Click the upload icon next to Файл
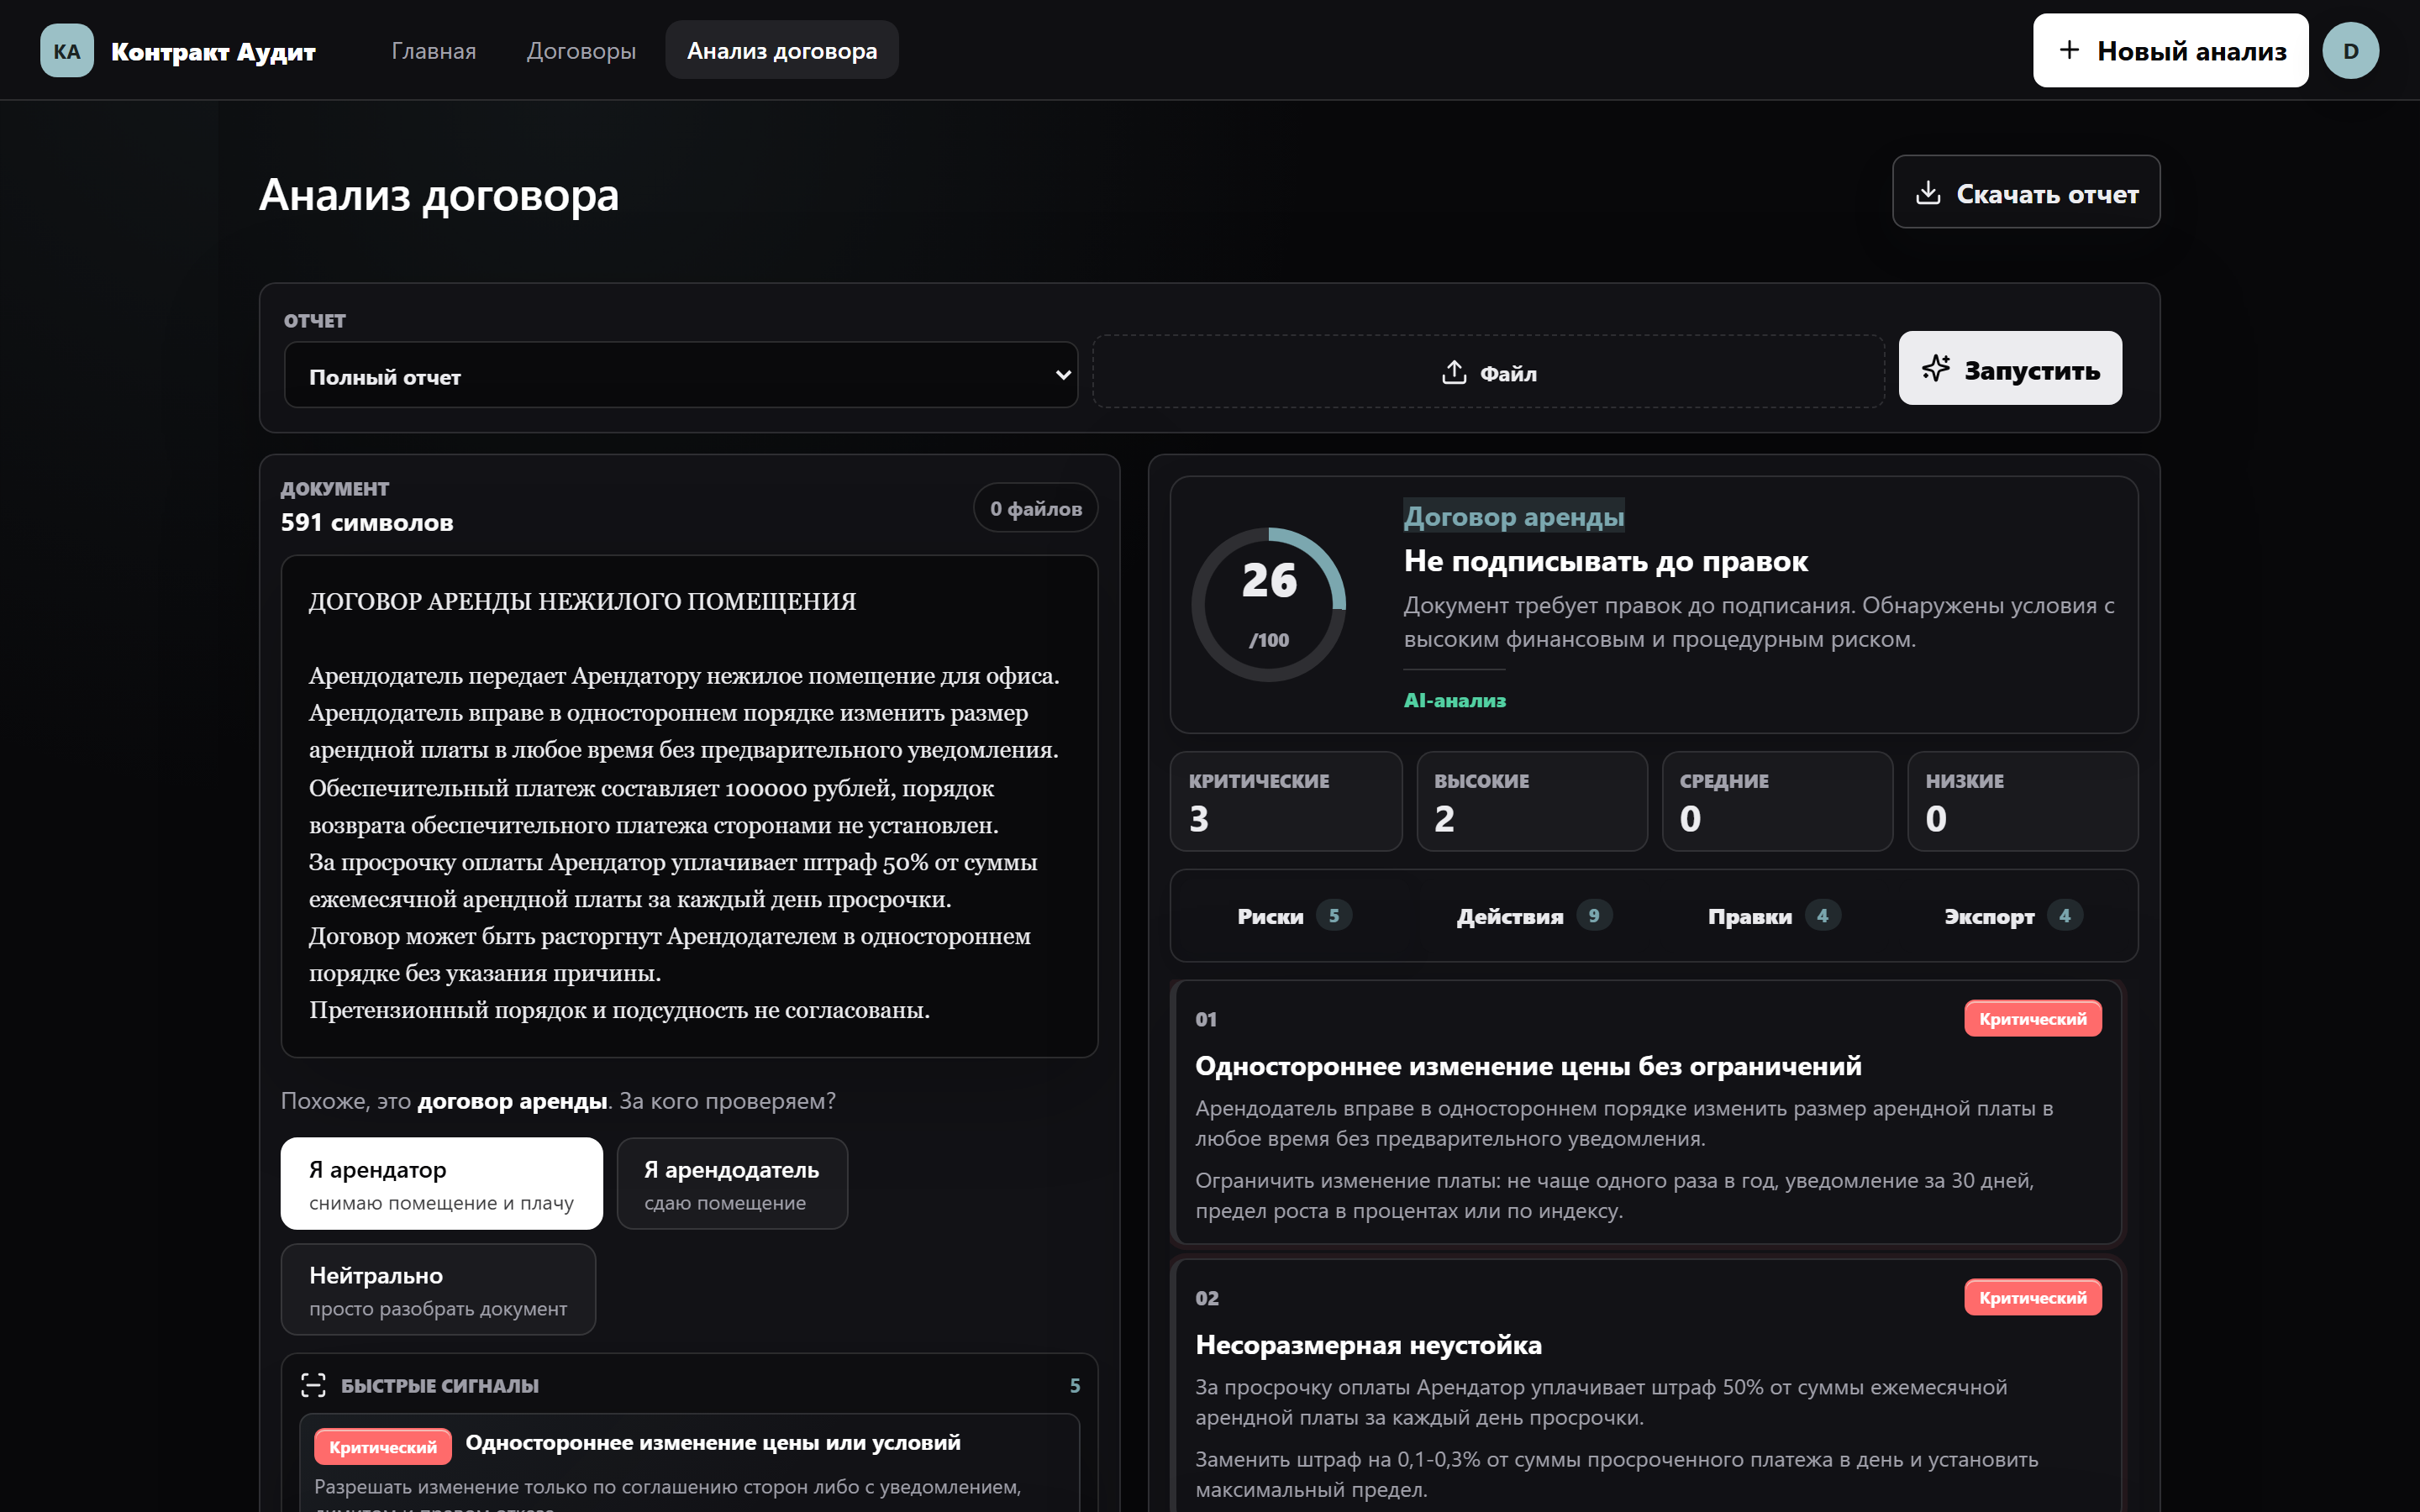Screen dimensions: 2420x1512 1454,372
